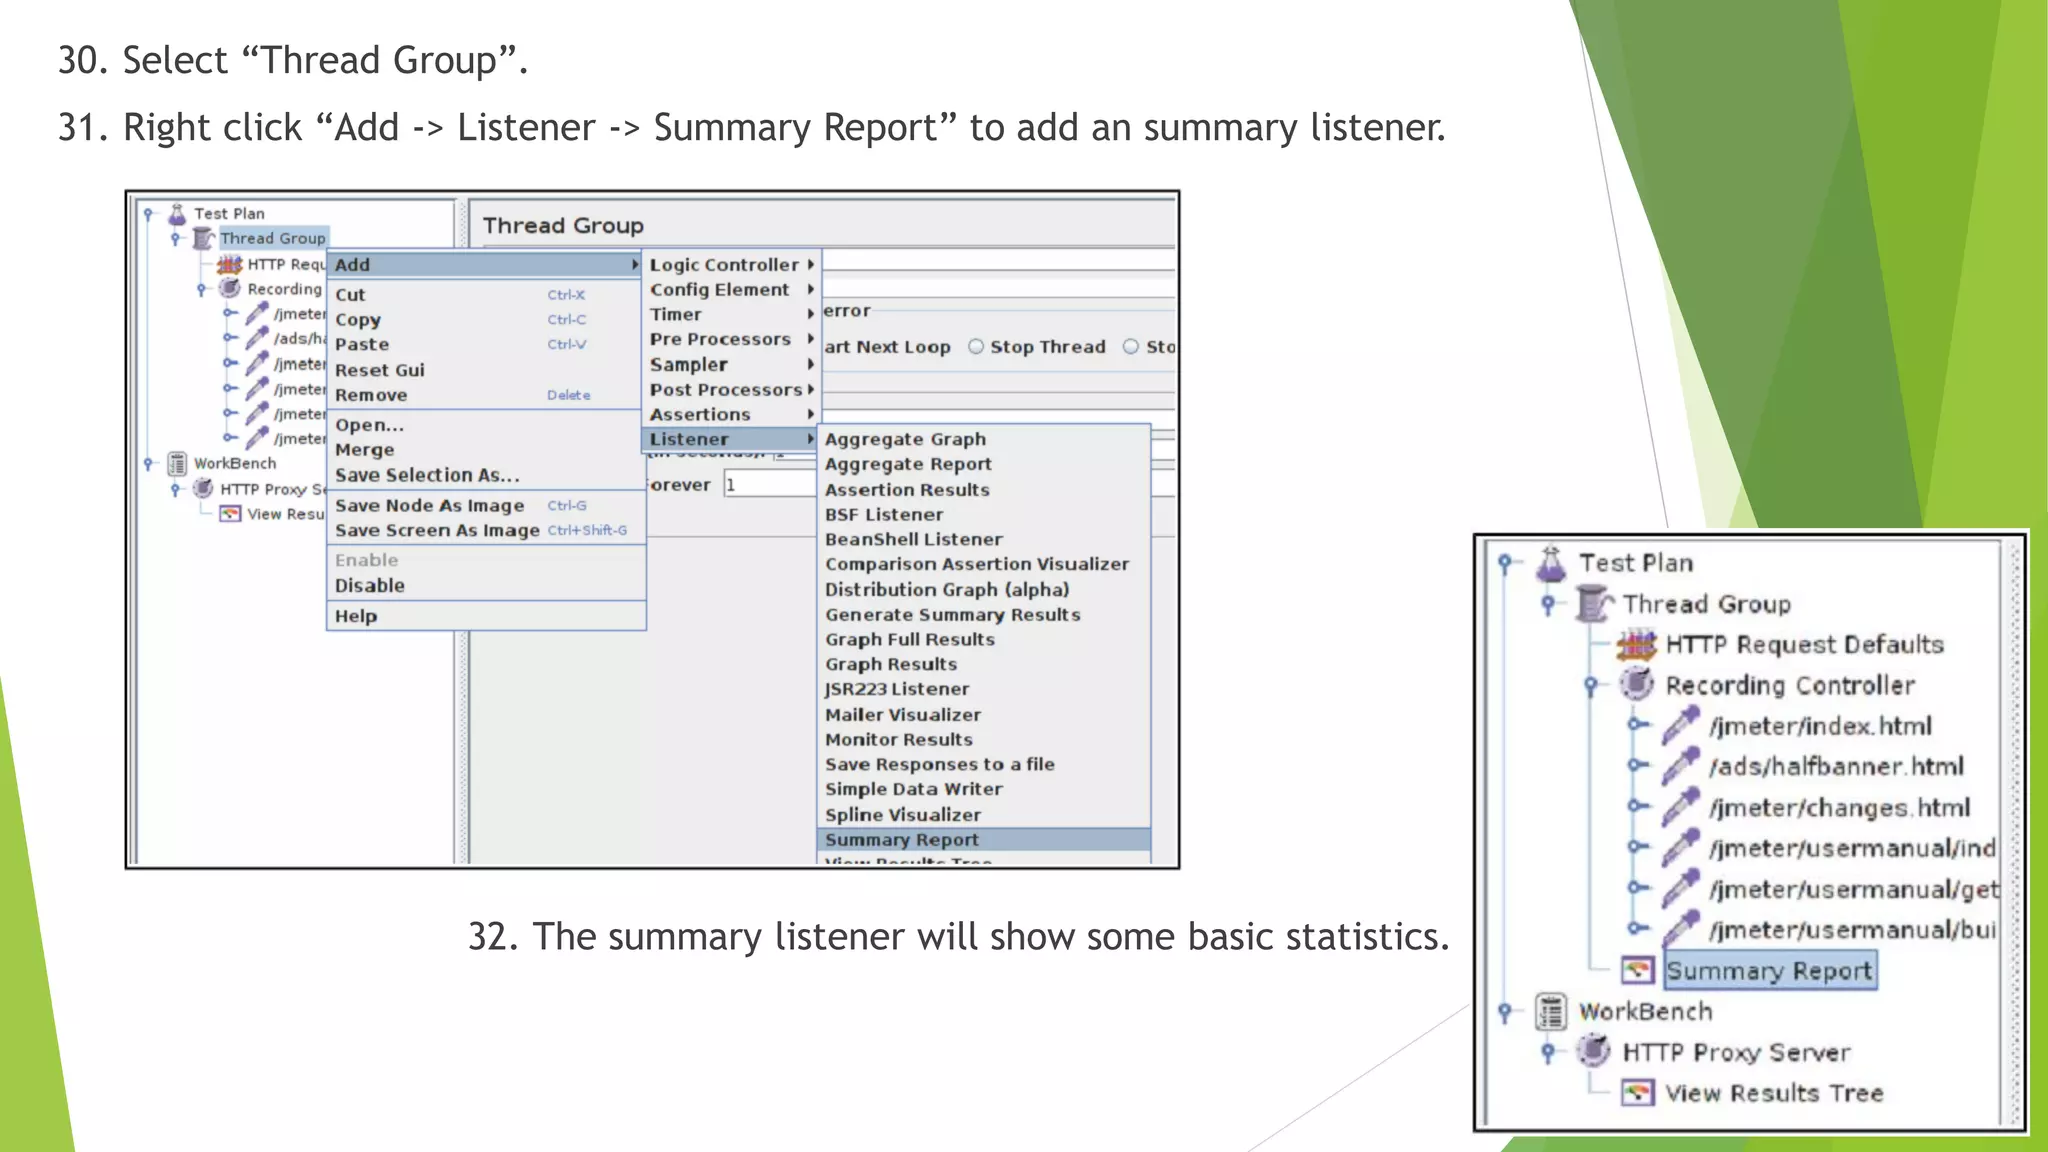The width and height of the screenshot is (2048, 1152).
Task: Click the HTTP Proxy icon in left tree
Action: coord(203,488)
